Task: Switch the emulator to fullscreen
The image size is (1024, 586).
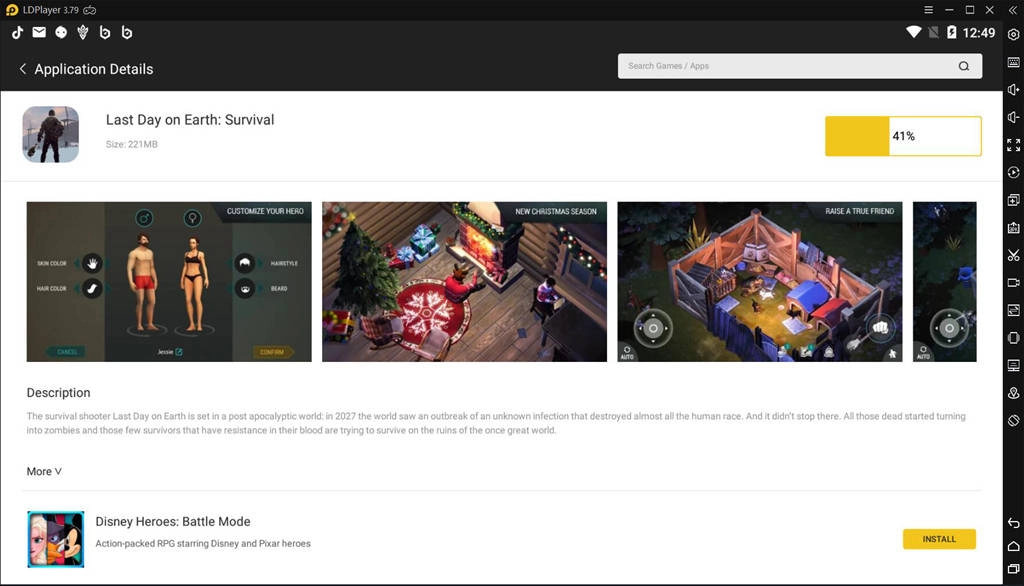Action: pyautogui.click(x=1014, y=144)
